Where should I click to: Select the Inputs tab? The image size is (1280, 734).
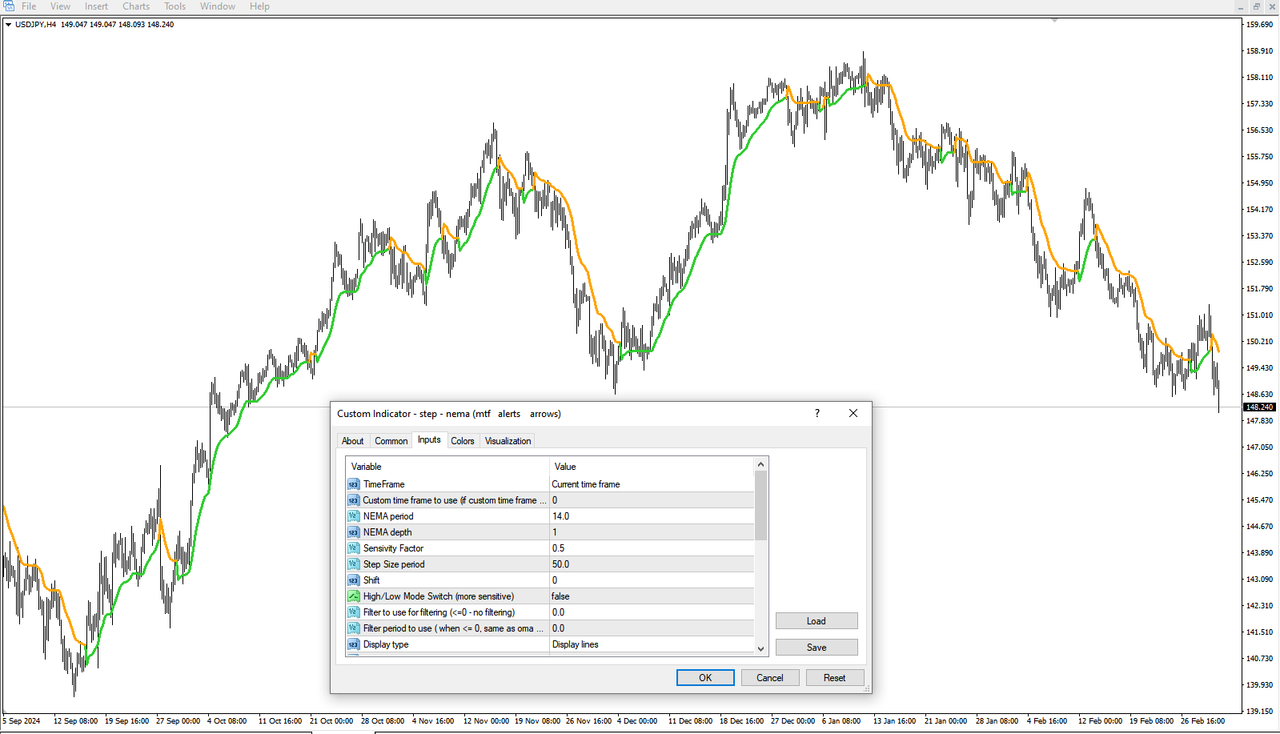click(429, 440)
